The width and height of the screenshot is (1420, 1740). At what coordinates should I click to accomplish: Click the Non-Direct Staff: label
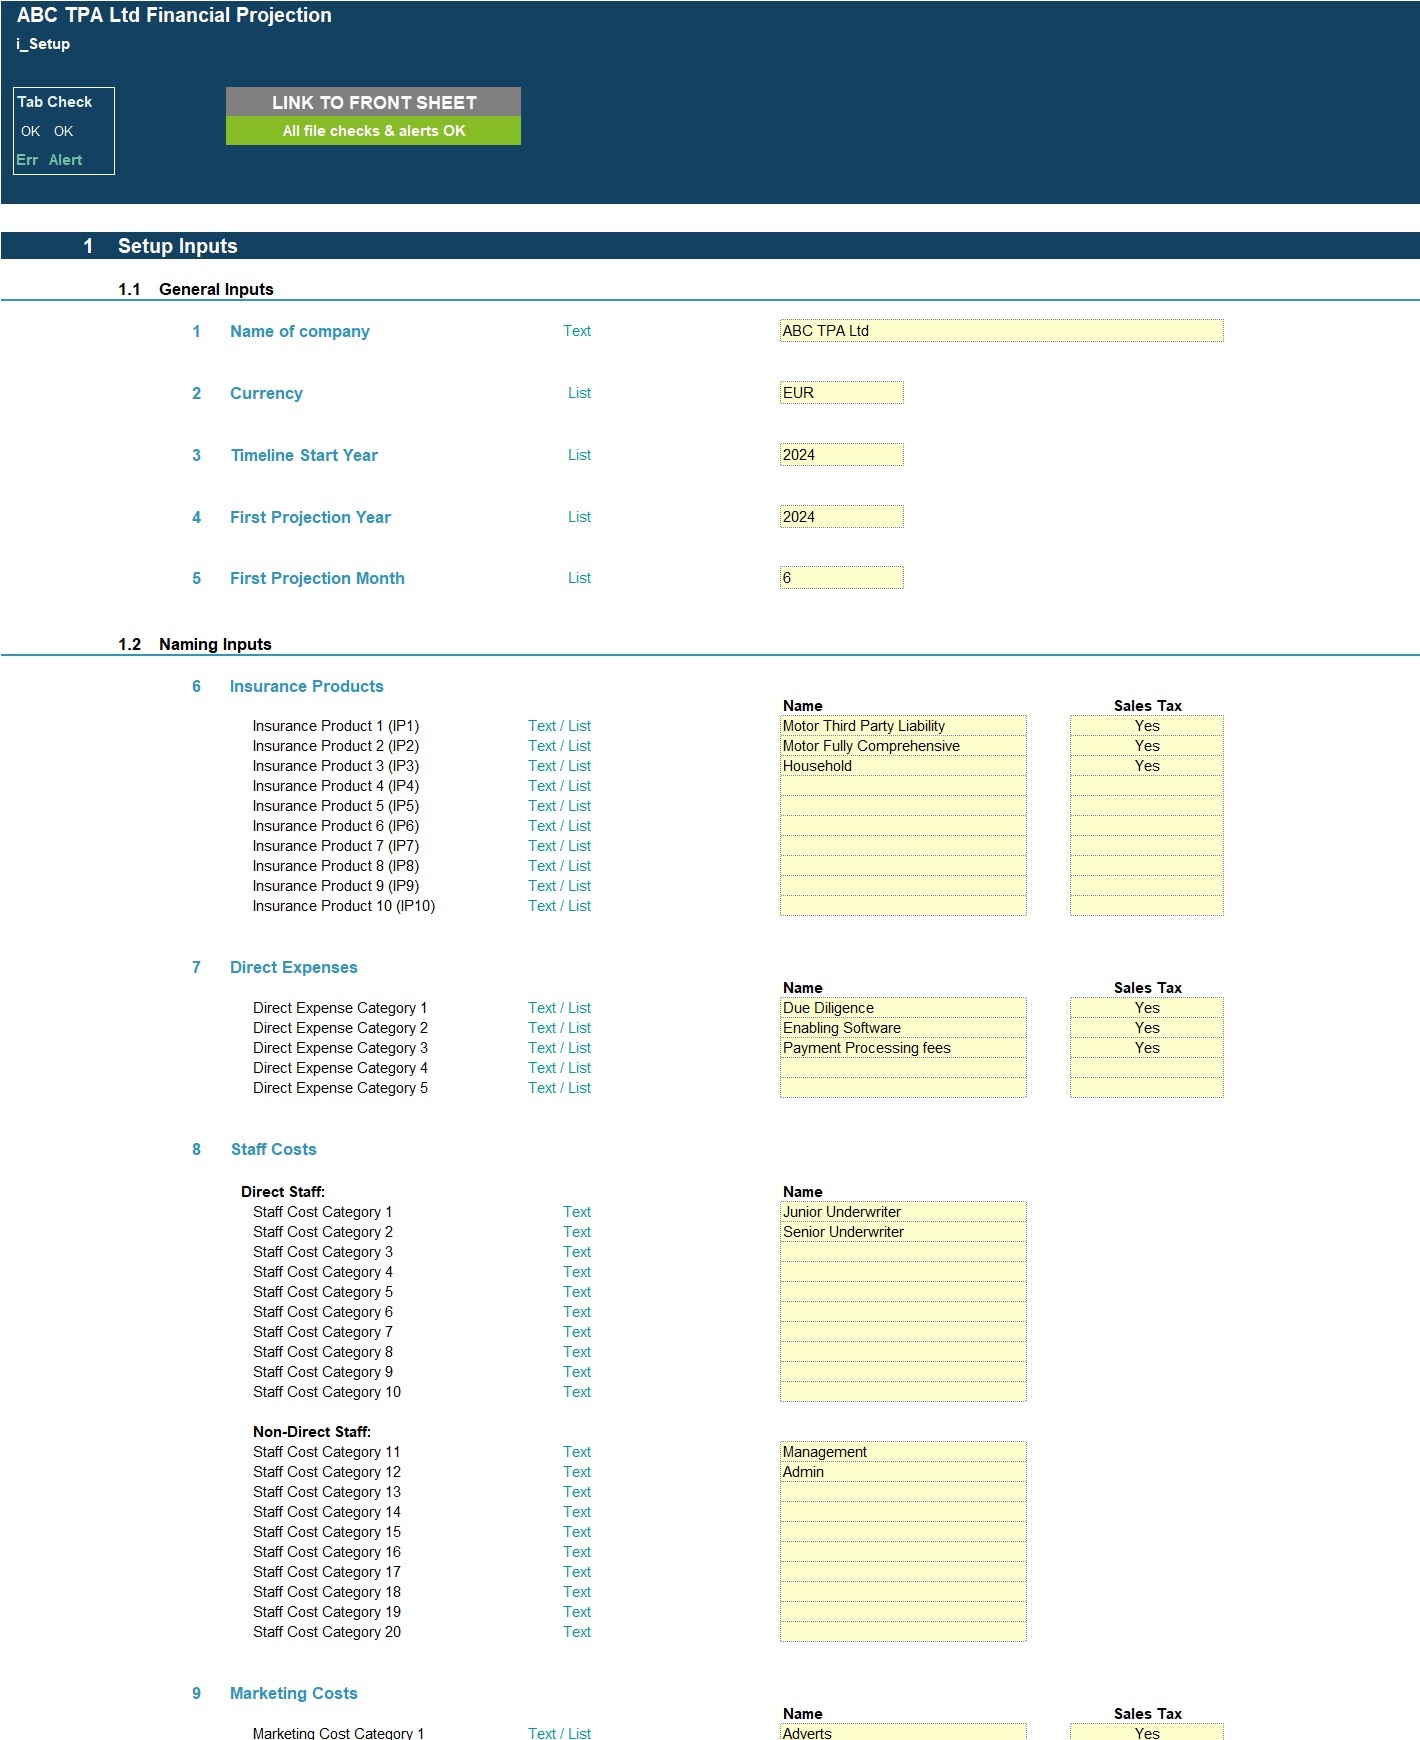pyautogui.click(x=312, y=1432)
